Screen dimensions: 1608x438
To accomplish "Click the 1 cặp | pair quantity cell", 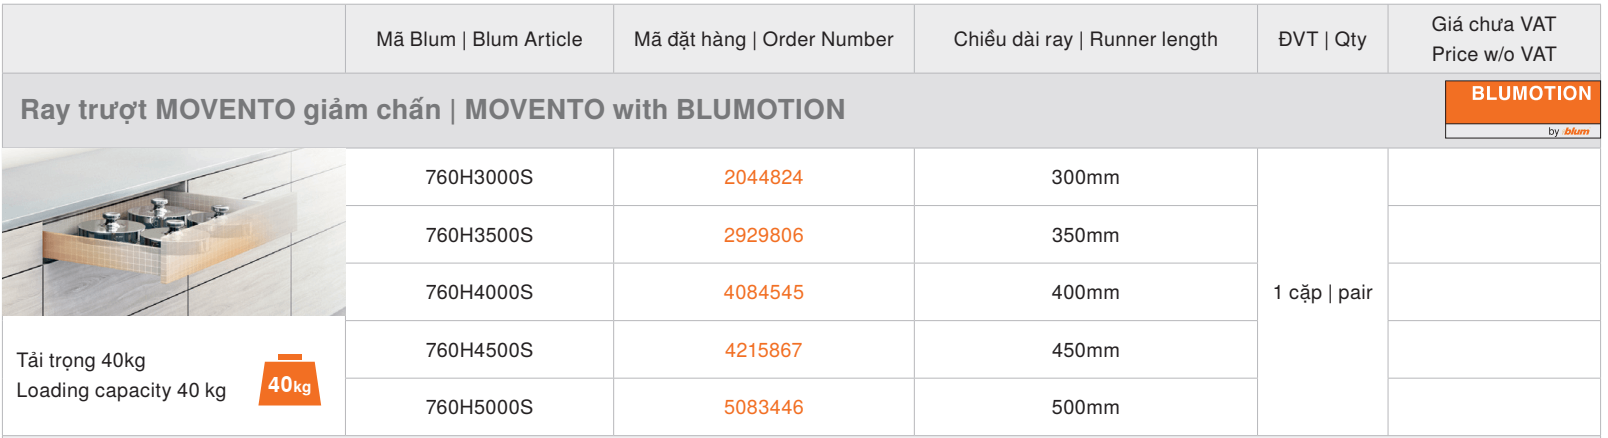I will coord(1322,292).
